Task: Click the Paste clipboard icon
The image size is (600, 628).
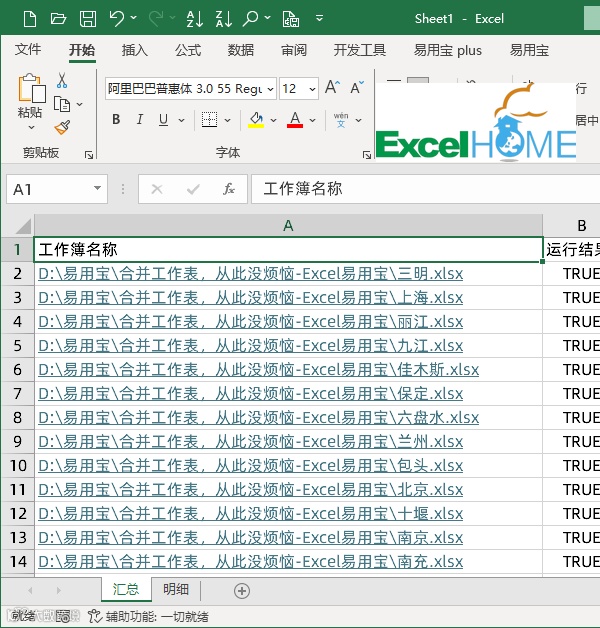Action: click(x=31, y=88)
